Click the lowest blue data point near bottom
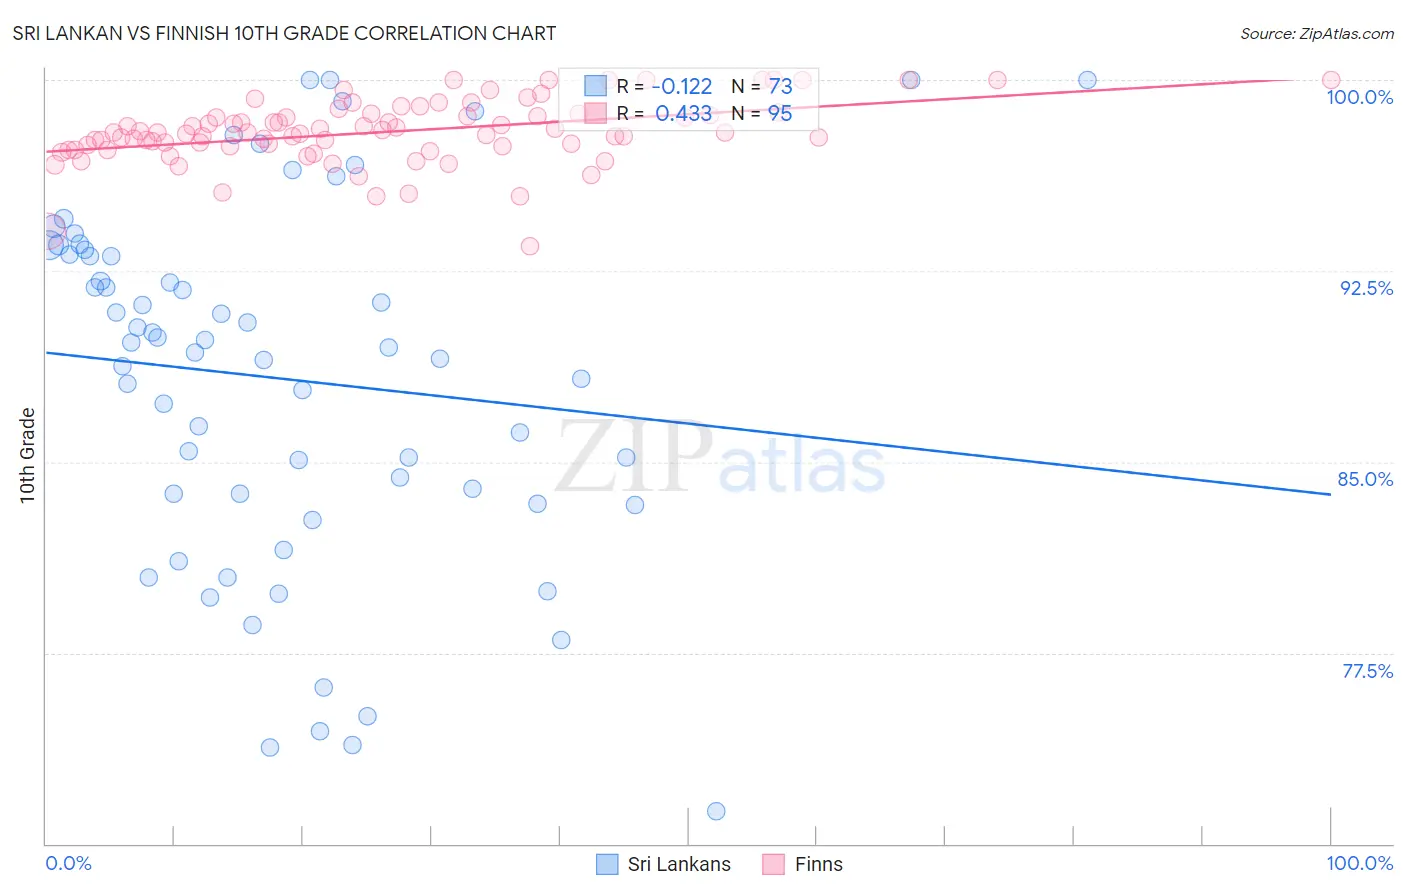 [716, 811]
